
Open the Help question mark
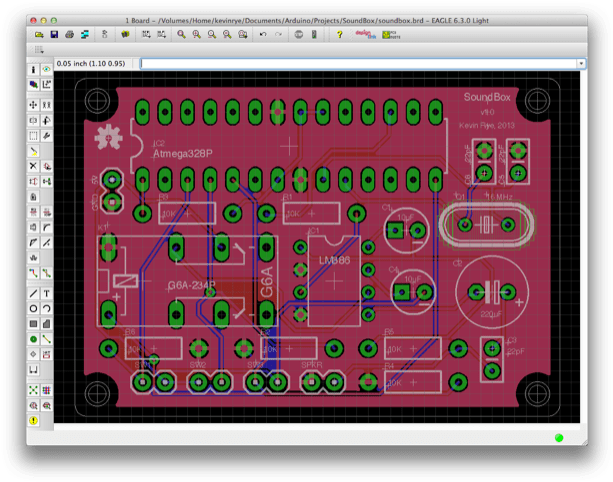[339, 35]
